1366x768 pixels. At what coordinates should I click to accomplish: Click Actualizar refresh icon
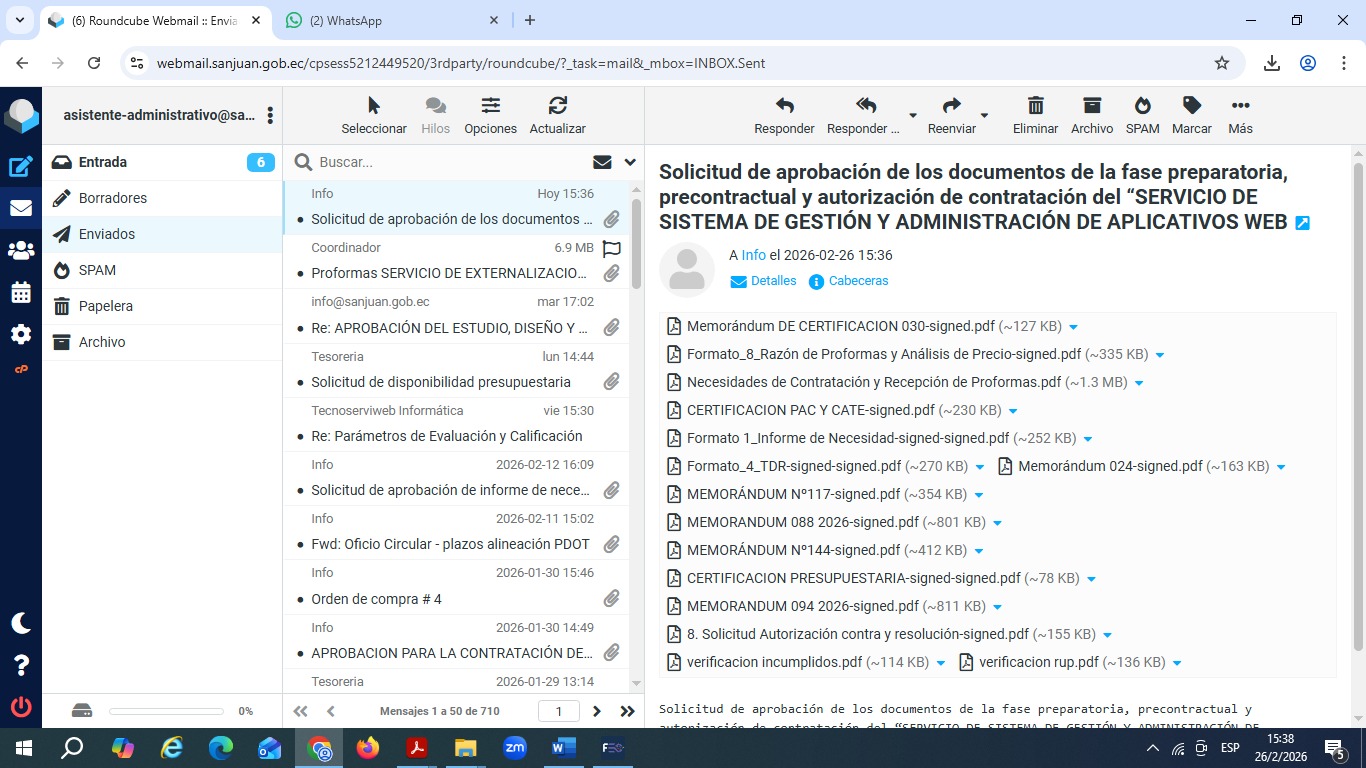pos(557,106)
